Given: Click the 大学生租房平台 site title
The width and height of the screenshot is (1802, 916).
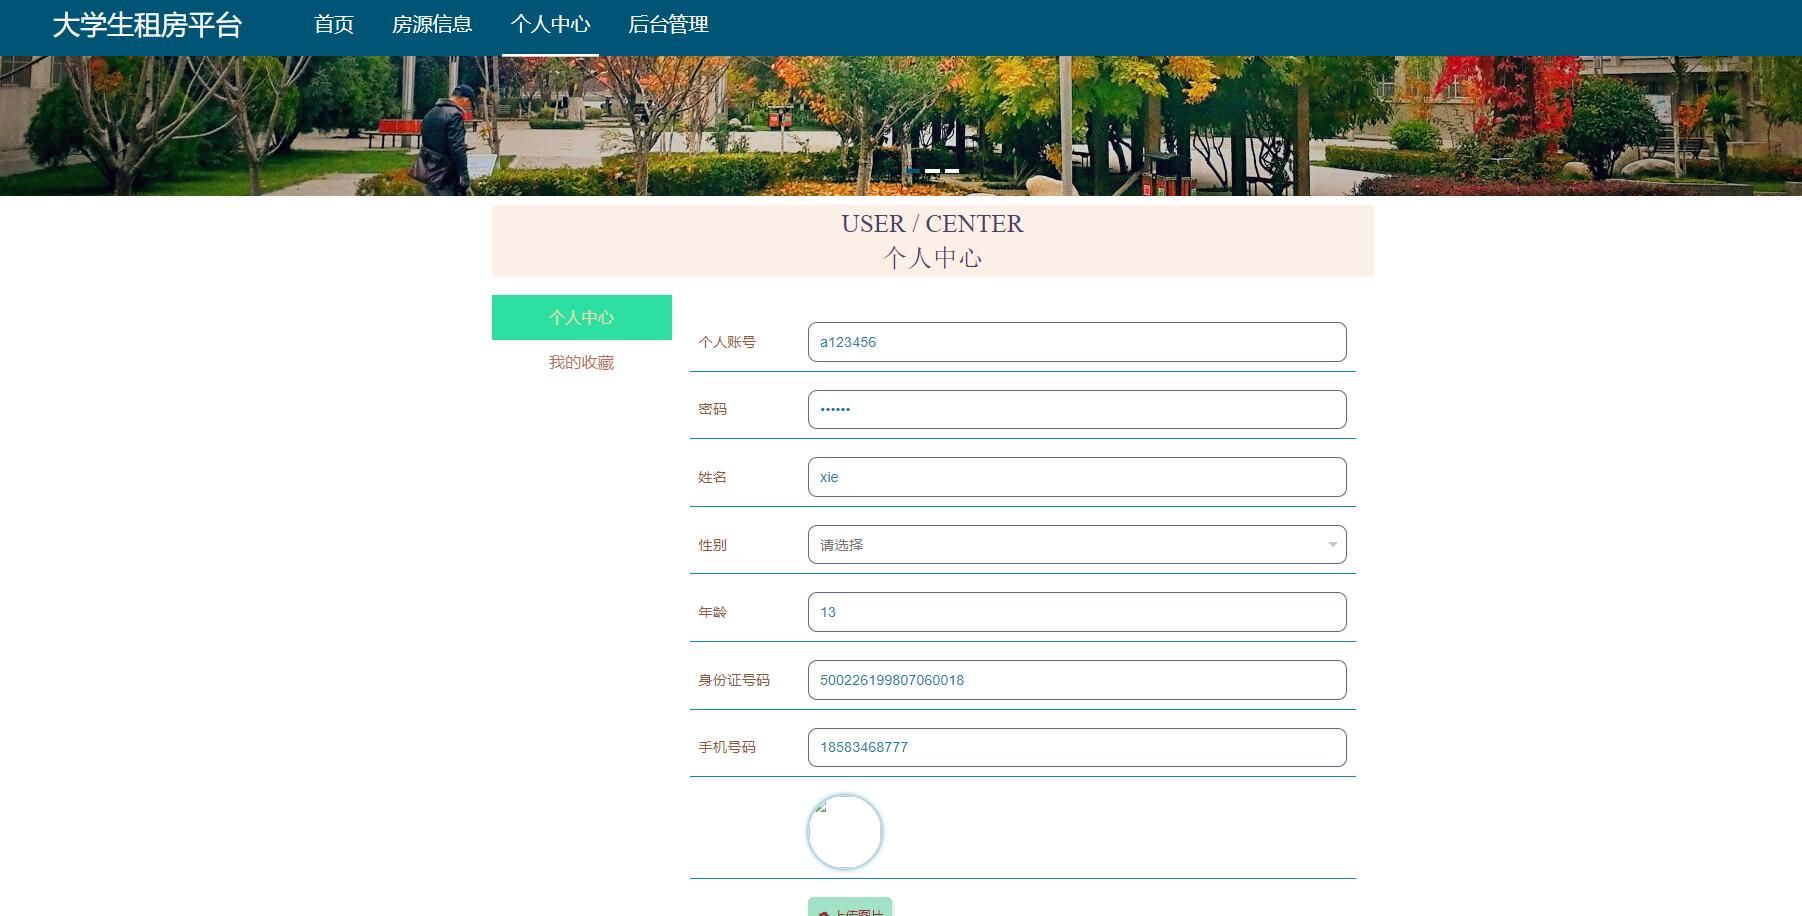Looking at the screenshot, I should click(x=149, y=26).
